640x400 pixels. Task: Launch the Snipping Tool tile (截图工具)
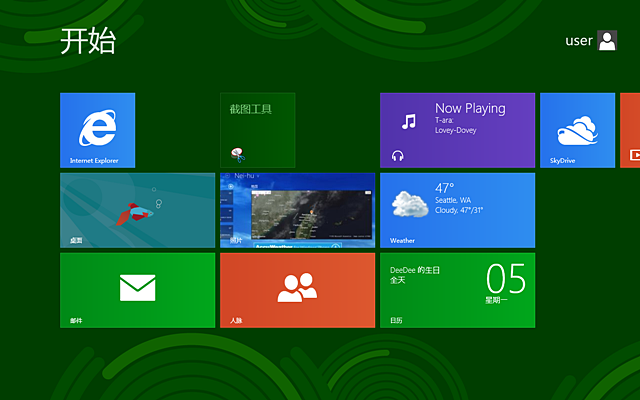(258, 130)
